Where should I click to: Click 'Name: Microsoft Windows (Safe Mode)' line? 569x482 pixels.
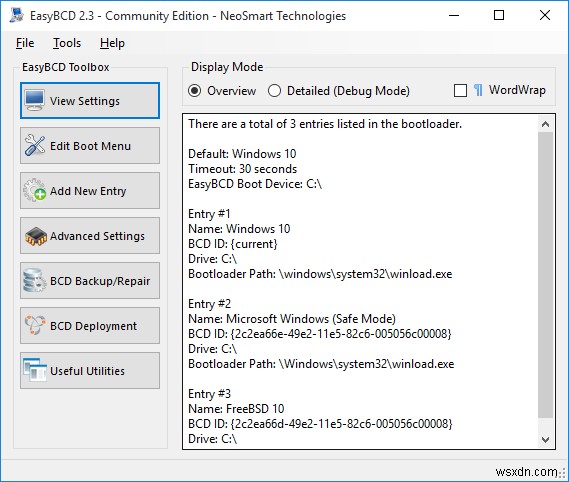pos(292,319)
